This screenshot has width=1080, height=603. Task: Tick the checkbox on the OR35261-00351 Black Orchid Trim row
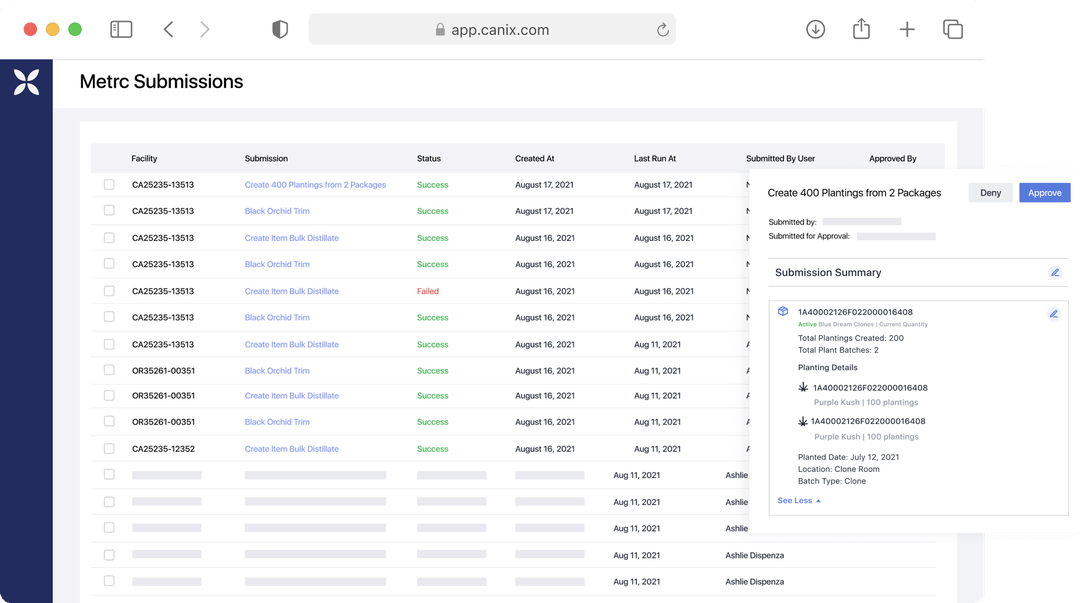[109, 370]
